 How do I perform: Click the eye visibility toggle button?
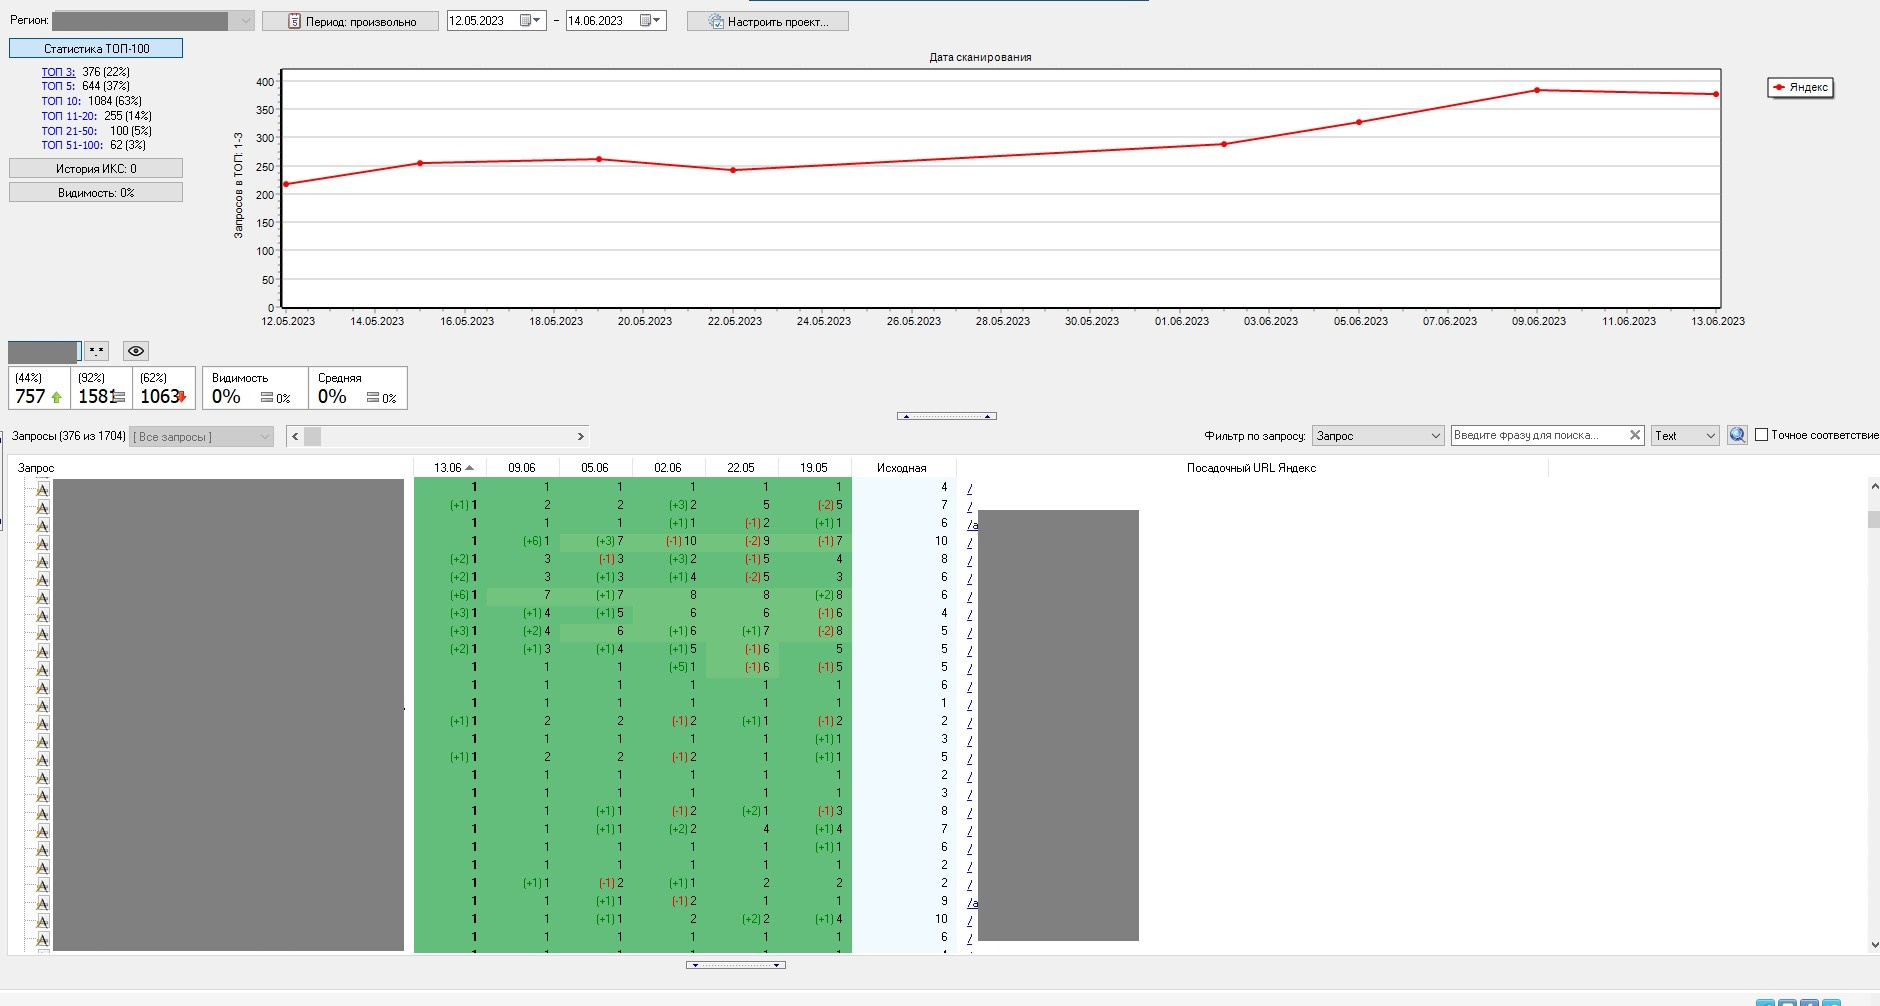[x=136, y=351]
